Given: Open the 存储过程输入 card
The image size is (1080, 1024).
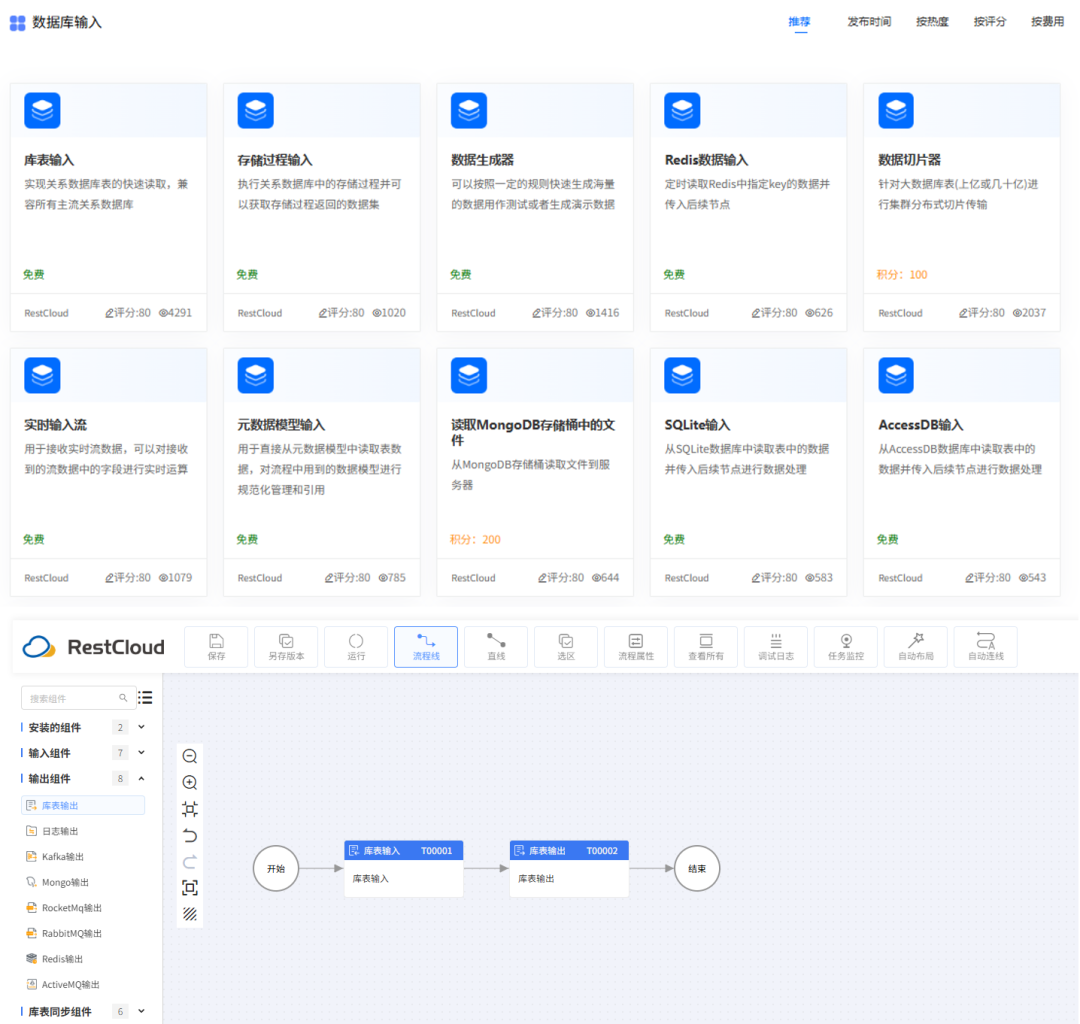Looking at the screenshot, I should tap(322, 207).
